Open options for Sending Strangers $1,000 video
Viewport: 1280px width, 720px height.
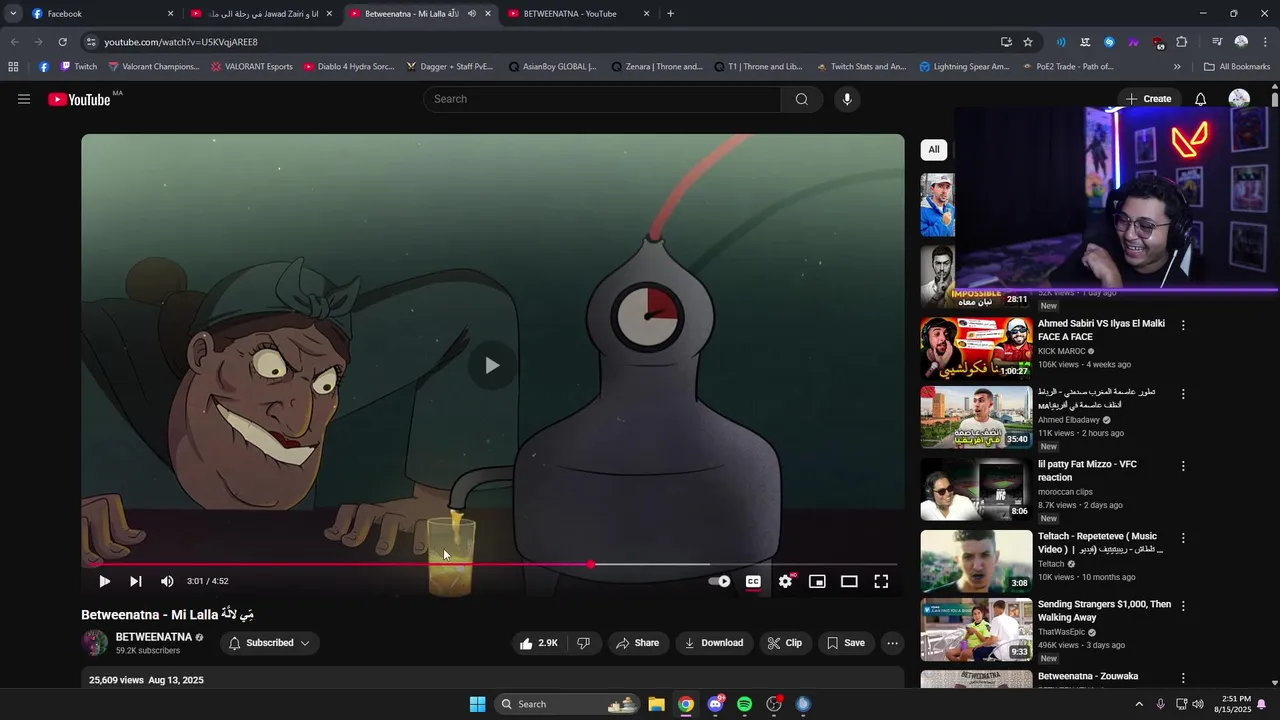click(1183, 606)
